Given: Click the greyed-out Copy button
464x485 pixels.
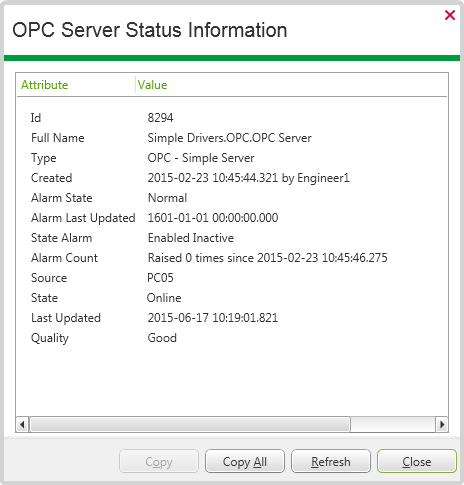Looking at the screenshot, I should [x=159, y=461].
